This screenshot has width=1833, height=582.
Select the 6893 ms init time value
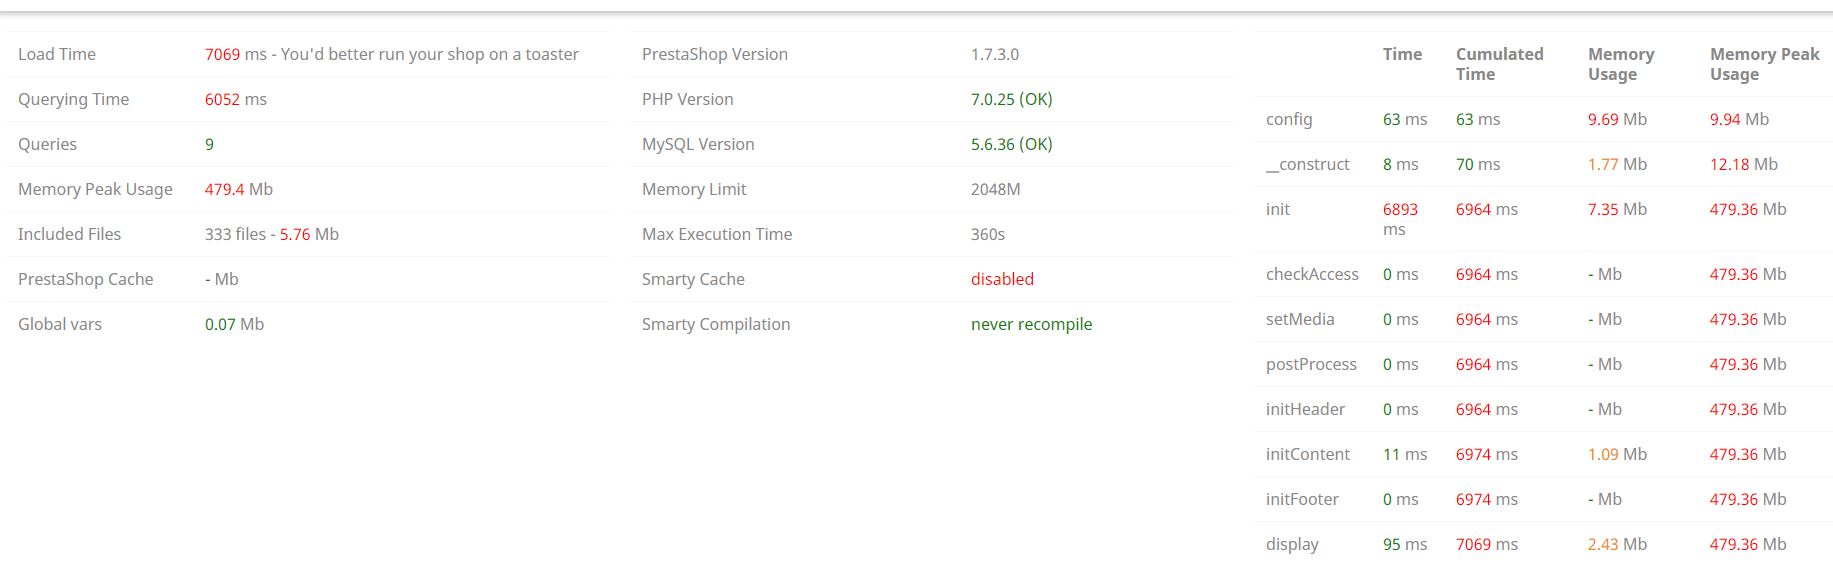tap(1400, 219)
